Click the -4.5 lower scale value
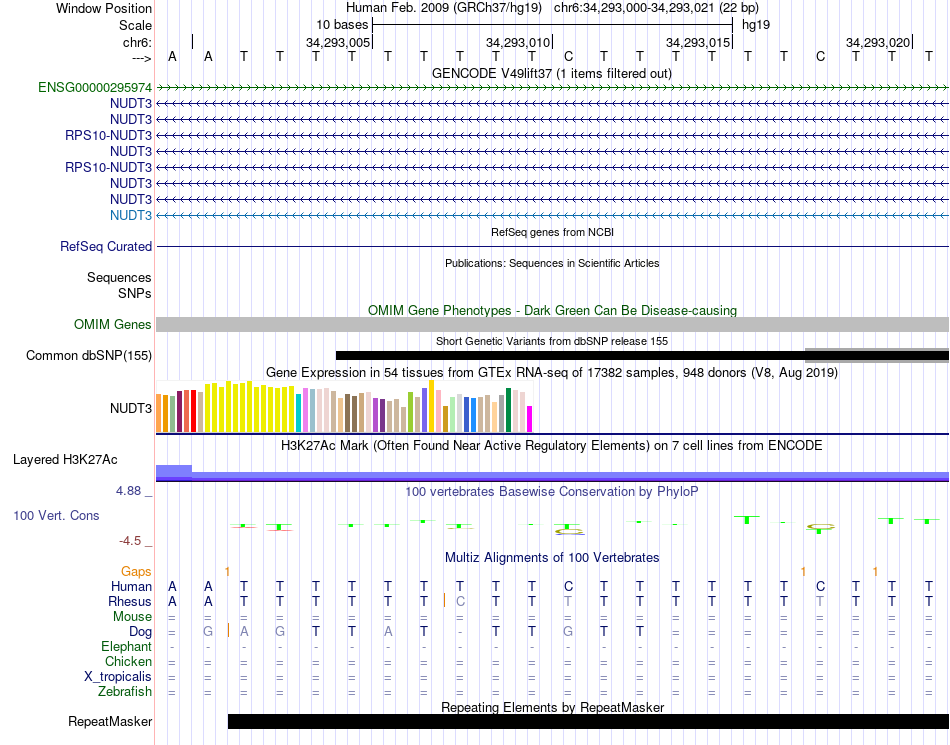 (130, 541)
